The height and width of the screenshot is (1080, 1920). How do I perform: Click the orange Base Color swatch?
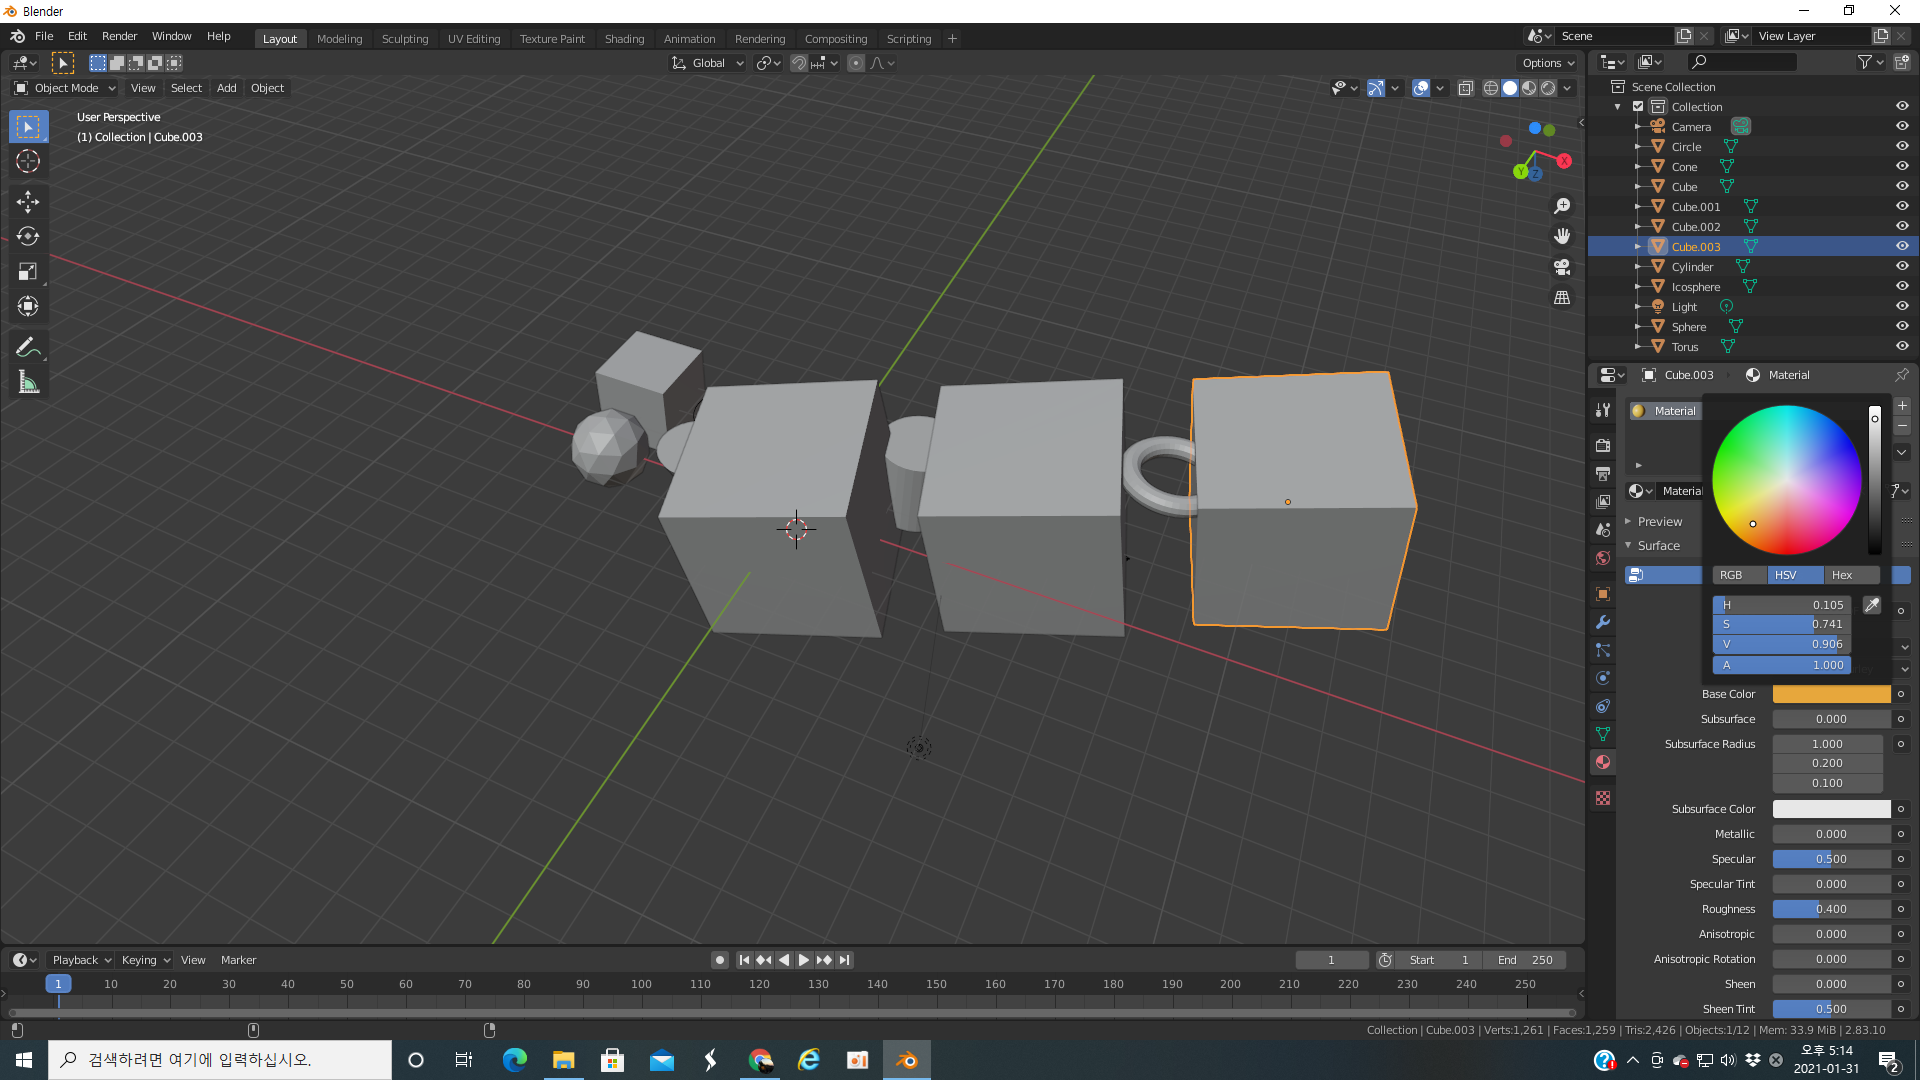tap(1831, 694)
